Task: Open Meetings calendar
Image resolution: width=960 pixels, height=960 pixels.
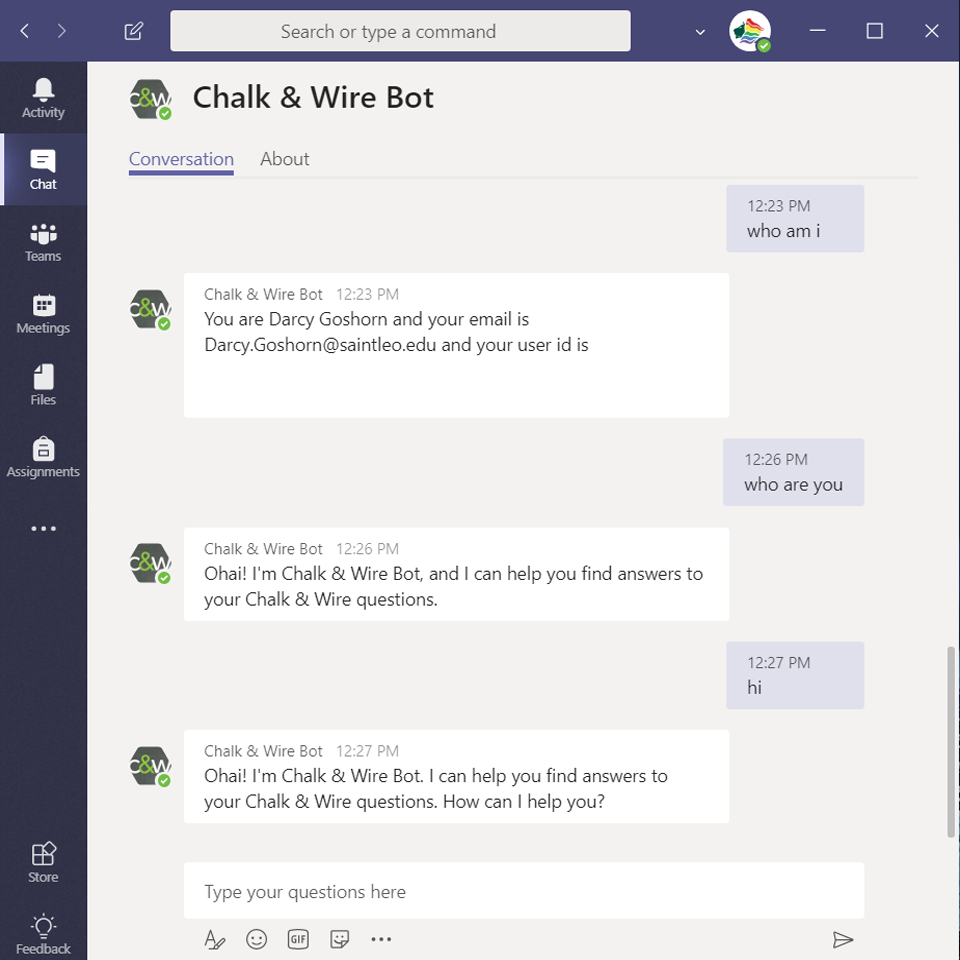Action: [x=43, y=313]
